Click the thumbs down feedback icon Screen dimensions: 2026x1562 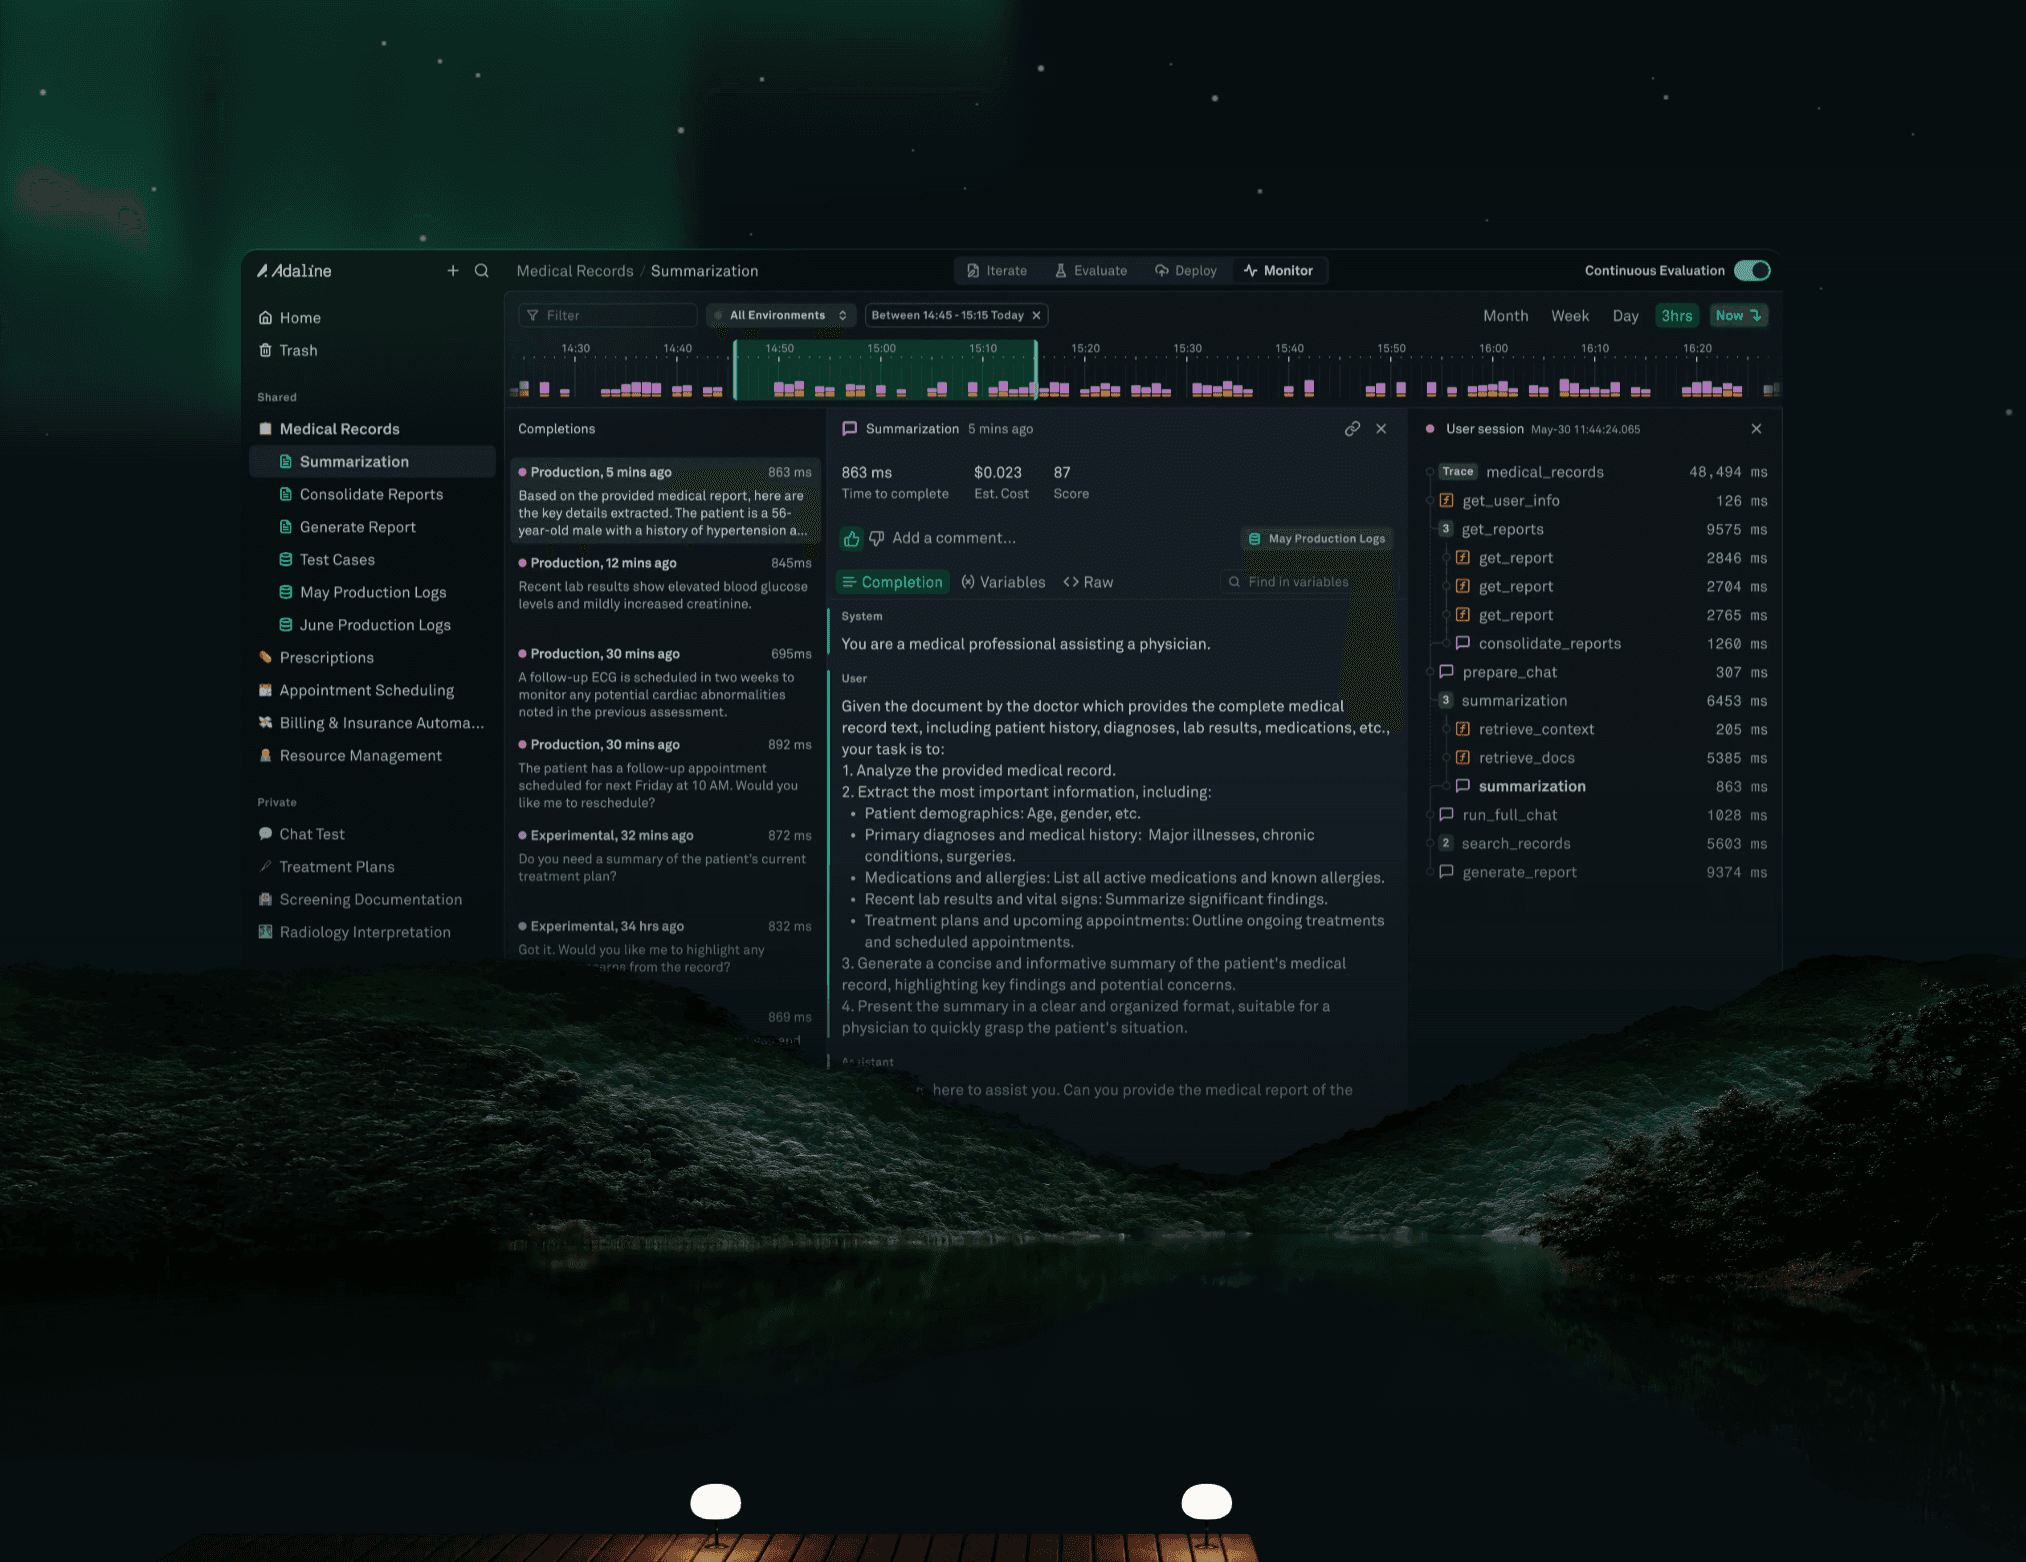coord(877,539)
